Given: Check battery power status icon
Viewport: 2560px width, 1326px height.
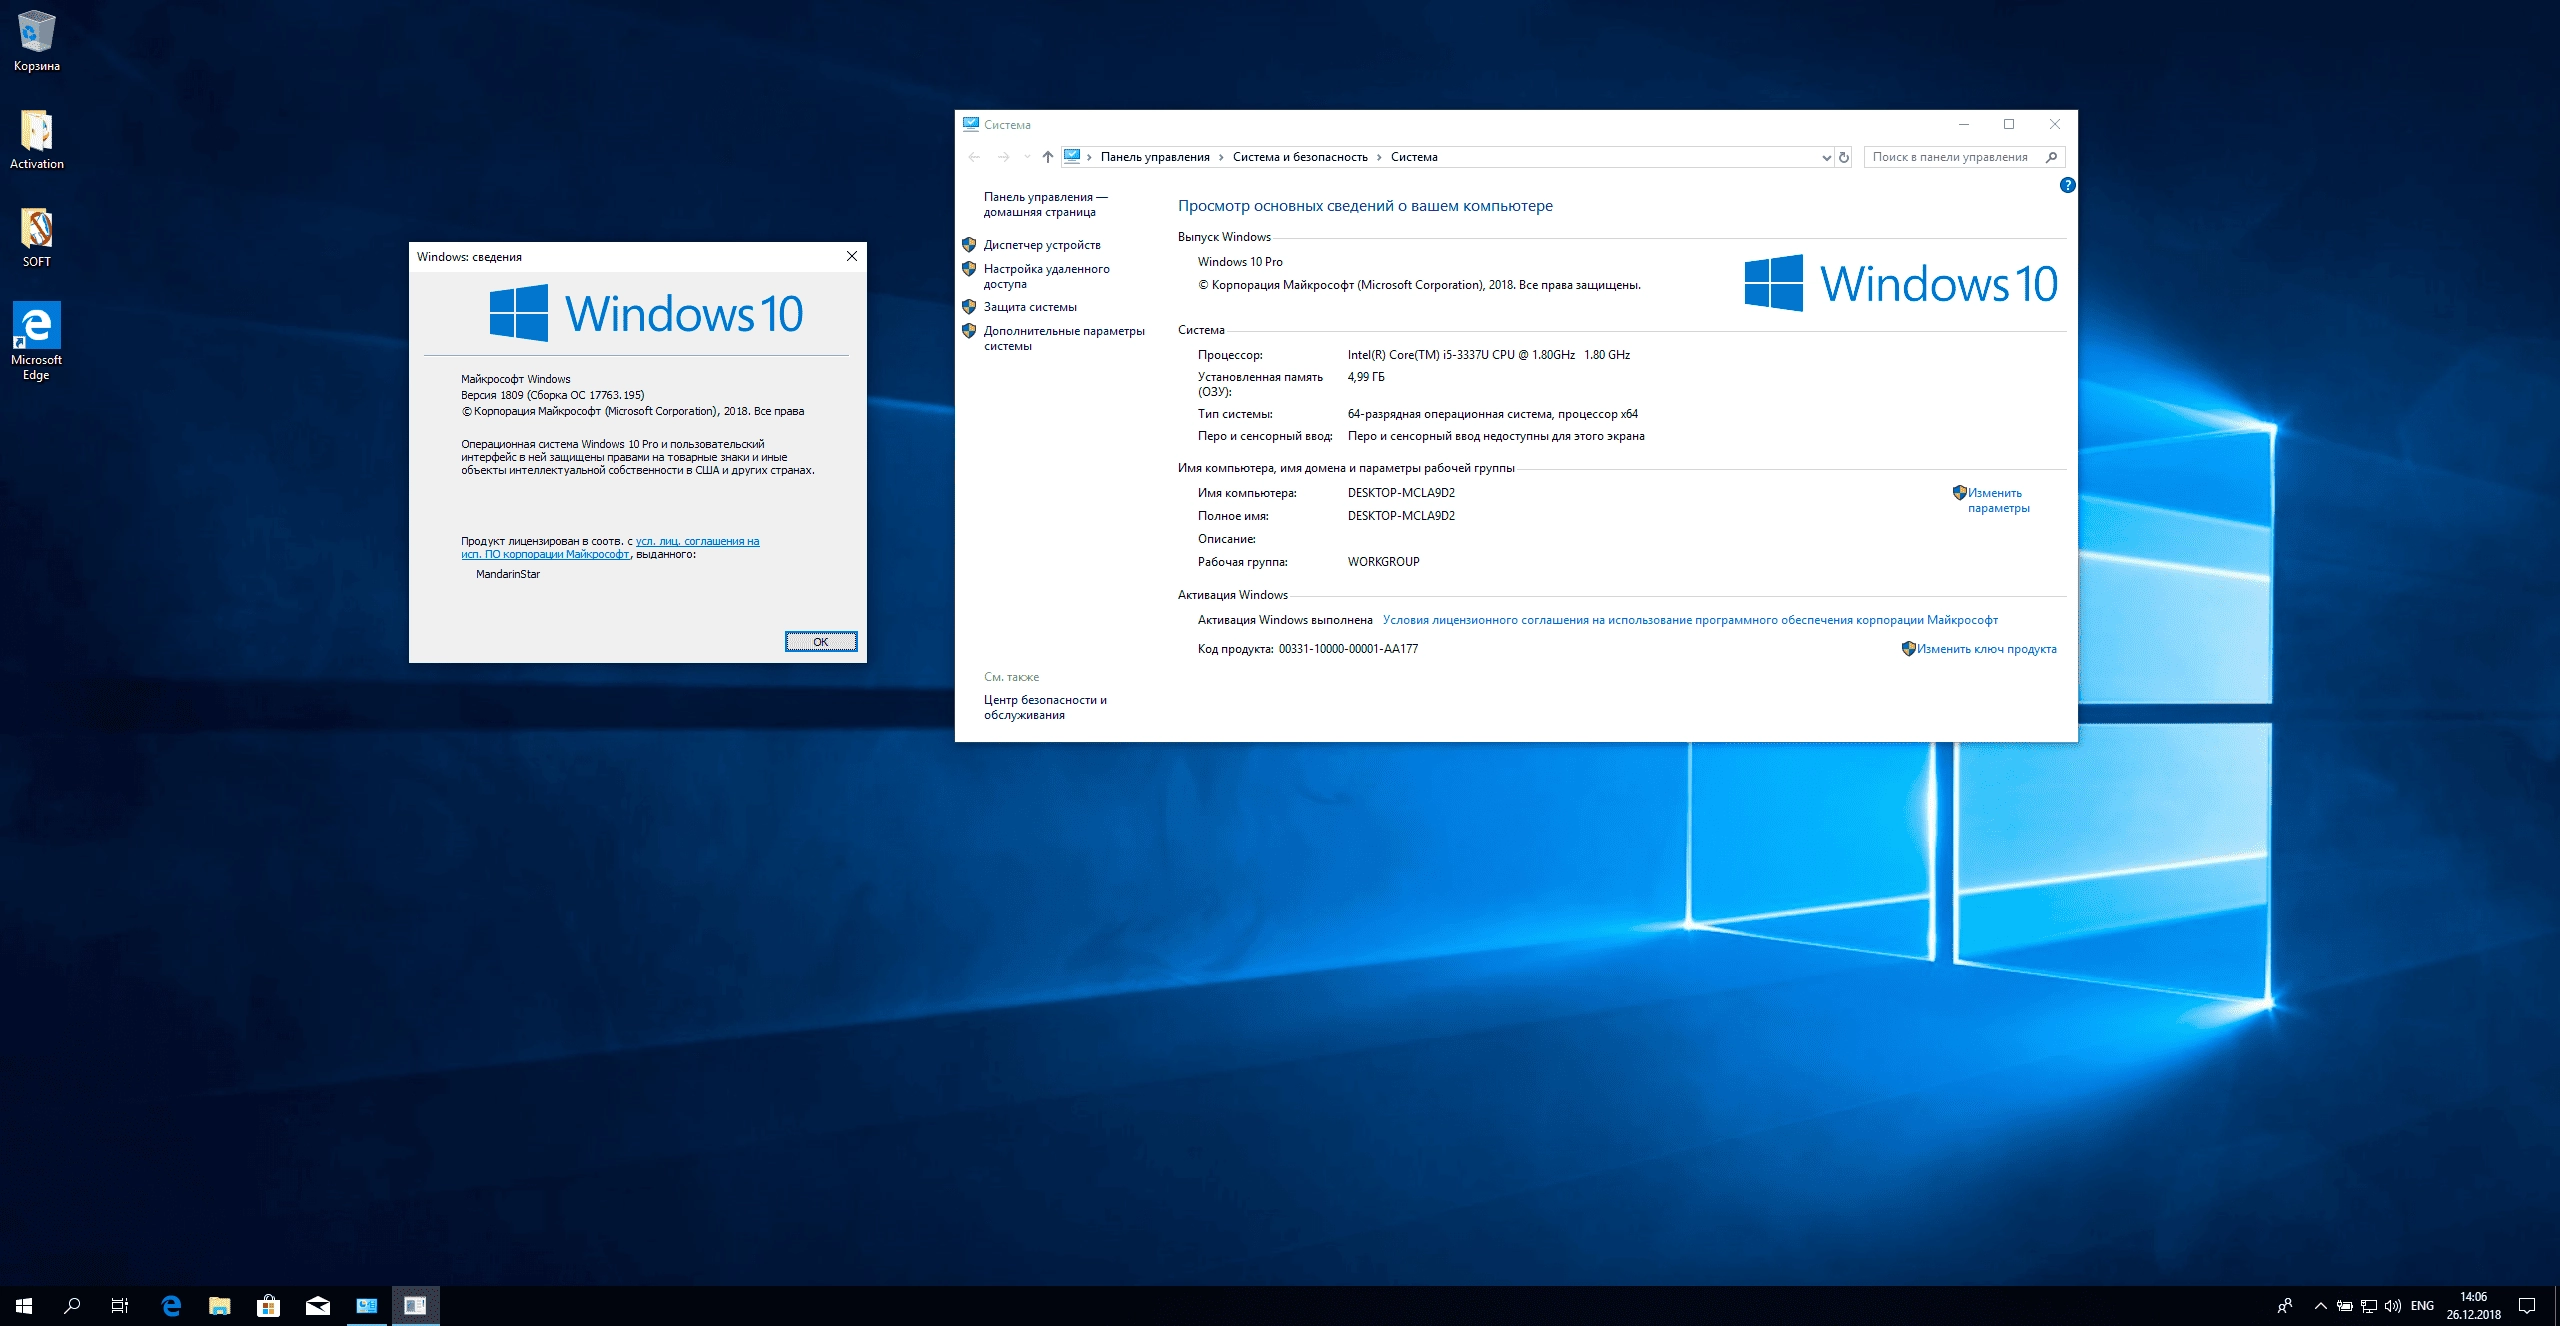Looking at the screenshot, I should tap(2345, 1306).
